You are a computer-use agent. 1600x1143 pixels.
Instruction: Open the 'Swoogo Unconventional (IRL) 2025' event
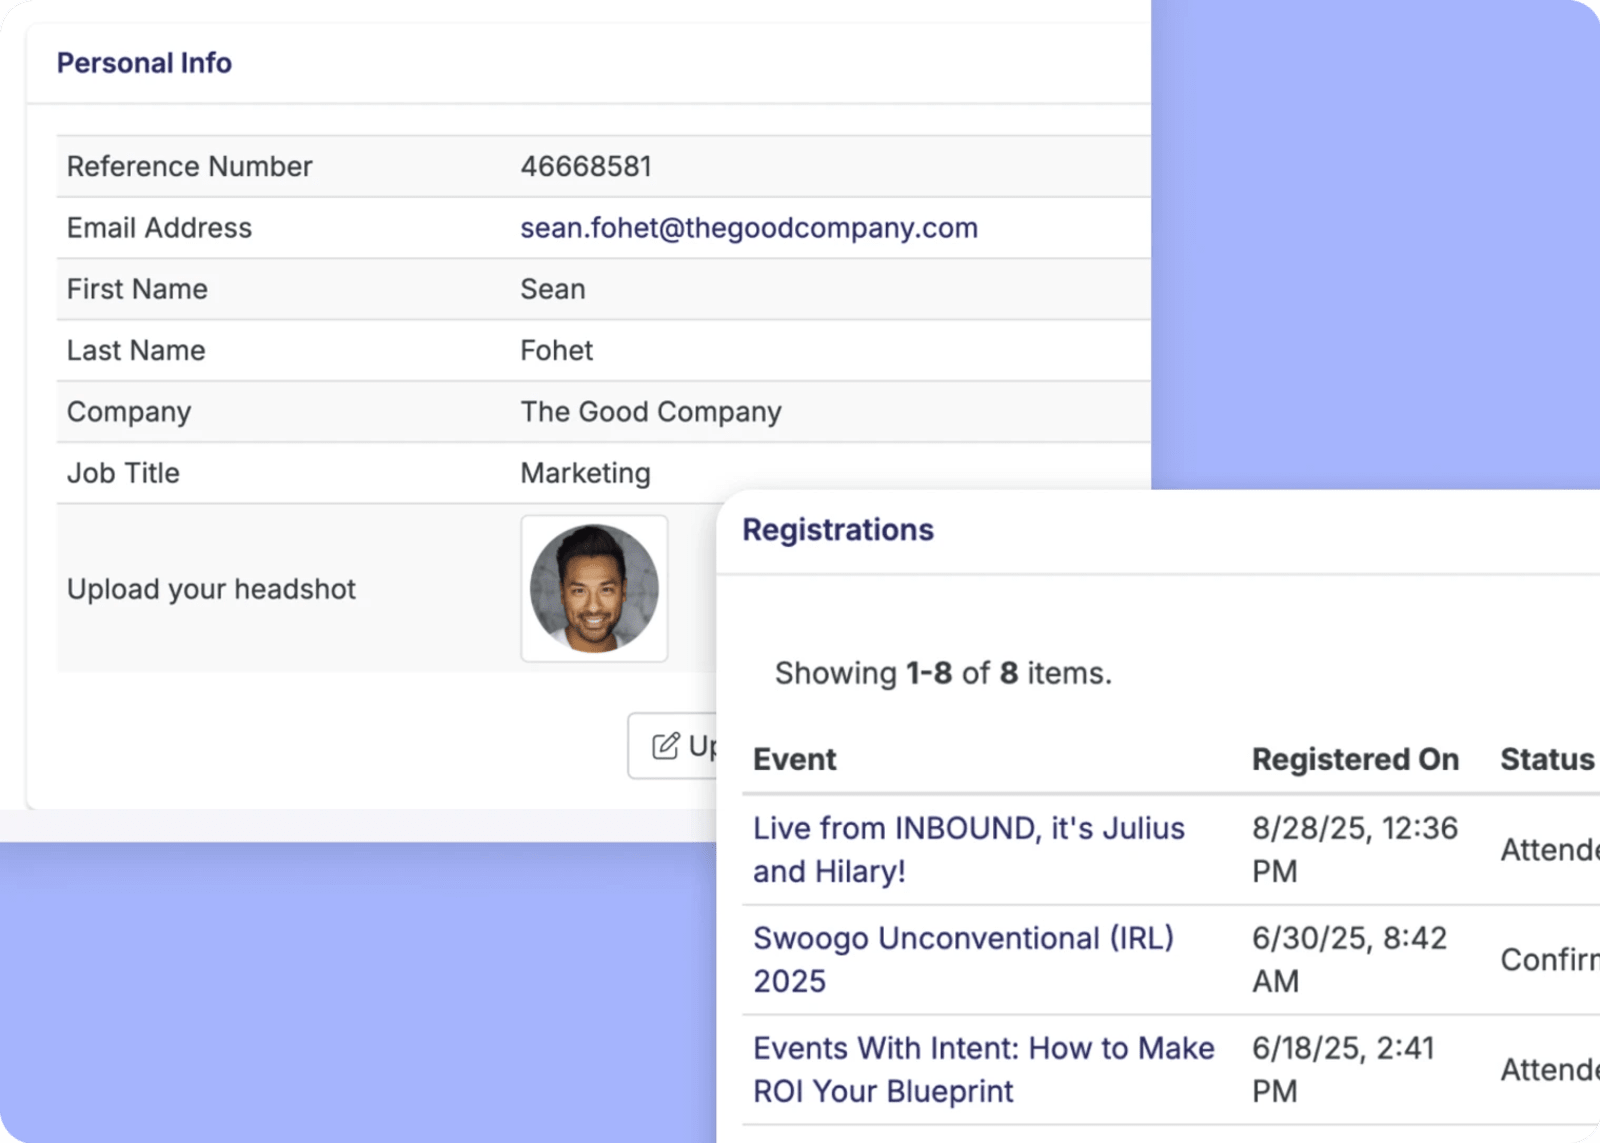[x=963, y=959]
